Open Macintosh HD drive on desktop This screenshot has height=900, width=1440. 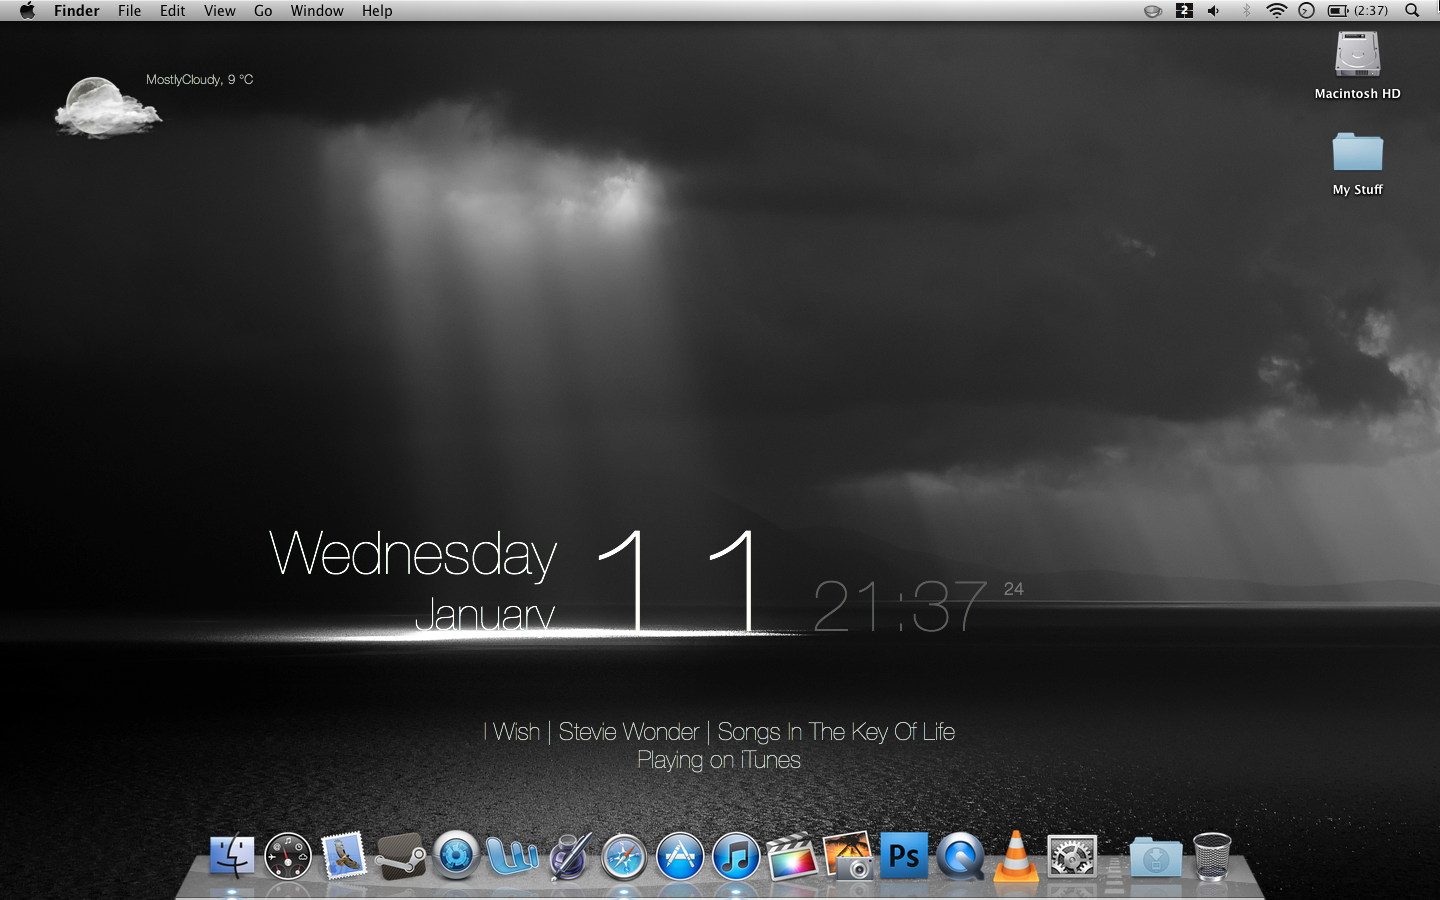click(x=1357, y=65)
